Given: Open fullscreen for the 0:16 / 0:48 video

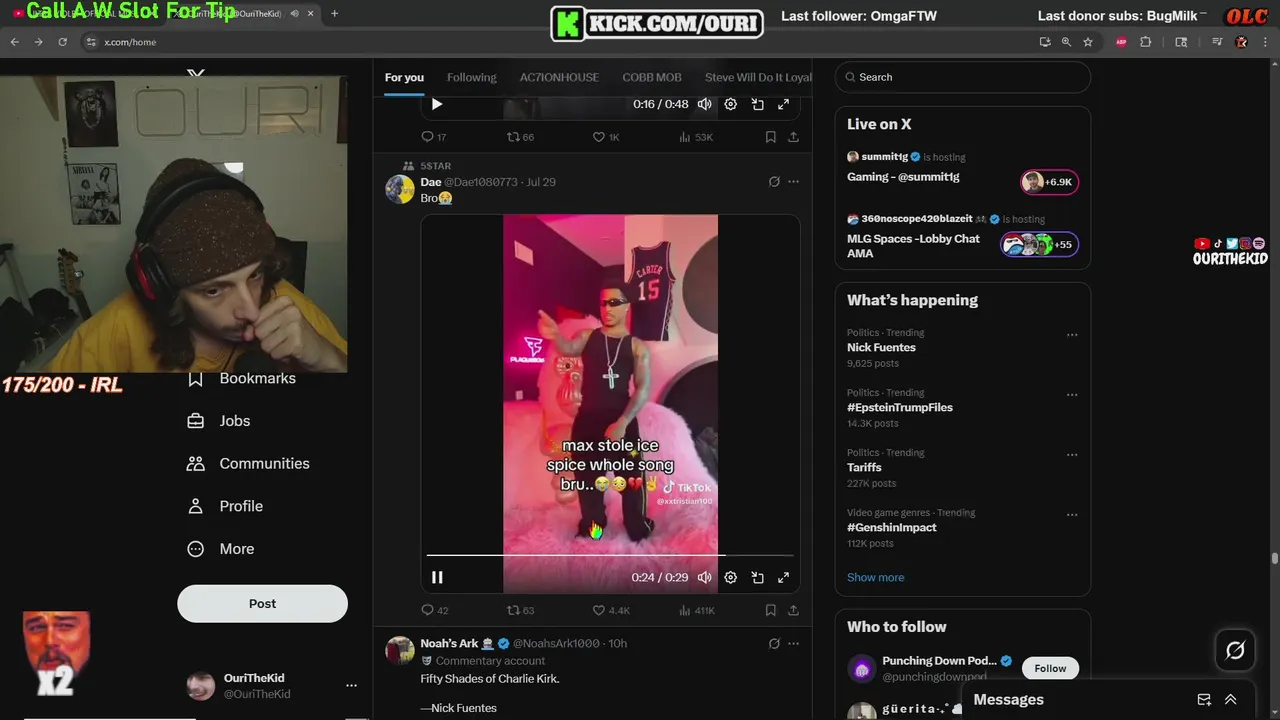Looking at the screenshot, I should coord(784,104).
